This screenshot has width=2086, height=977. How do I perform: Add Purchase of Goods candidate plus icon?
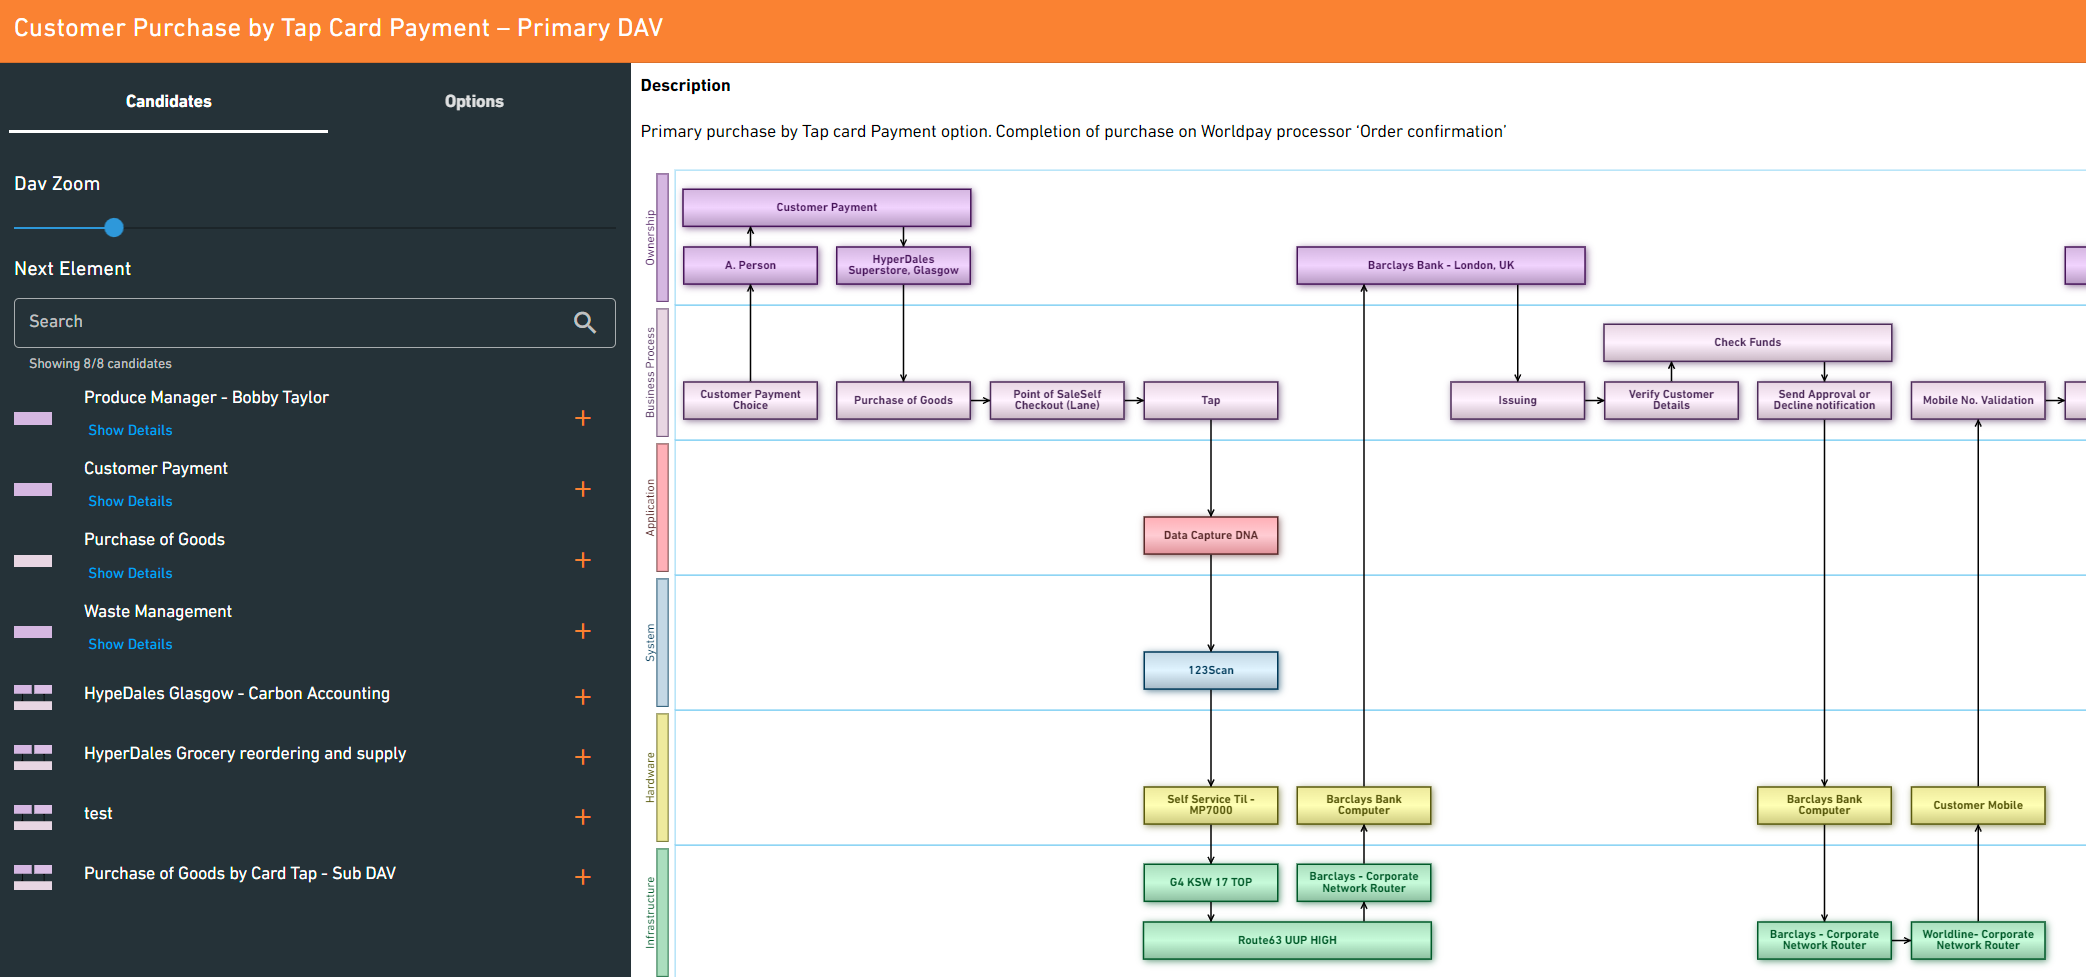(583, 560)
